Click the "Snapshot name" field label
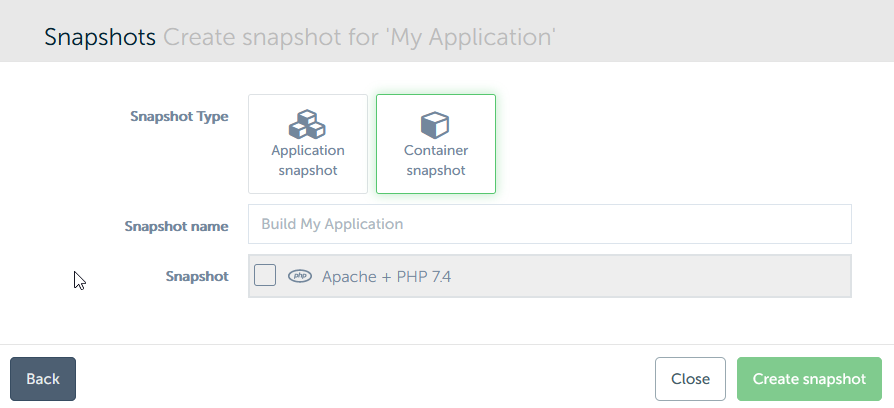 tap(176, 226)
